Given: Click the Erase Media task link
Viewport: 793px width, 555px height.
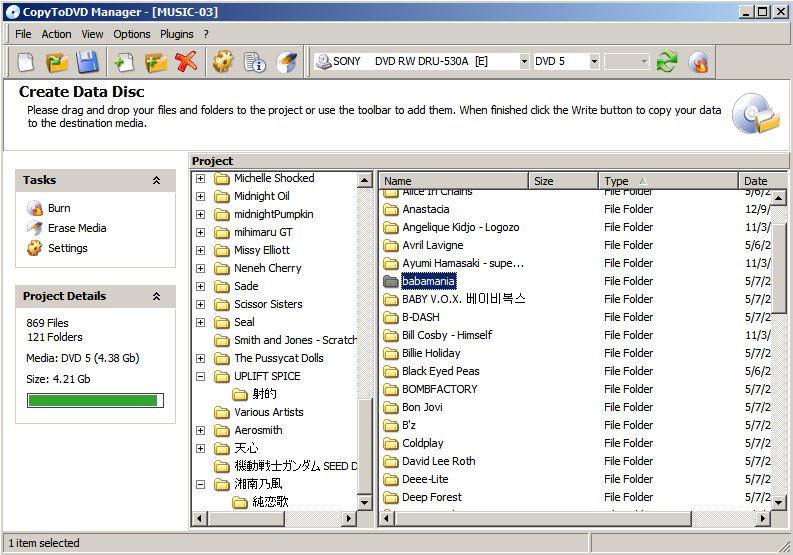Looking at the screenshot, I should pos(77,228).
